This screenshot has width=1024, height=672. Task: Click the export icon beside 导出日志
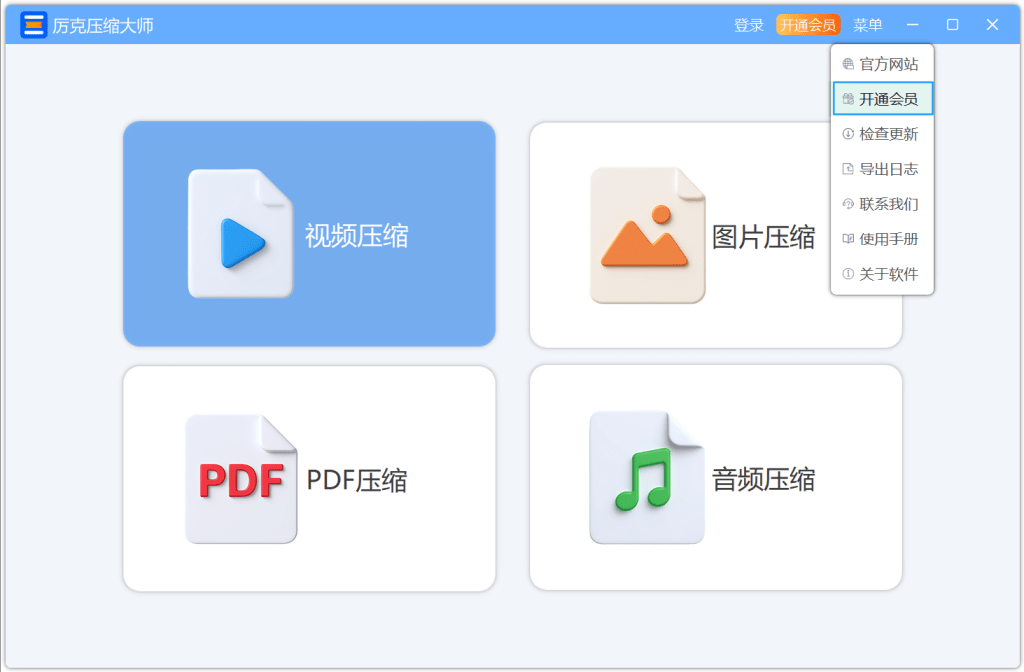pyautogui.click(x=848, y=169)
